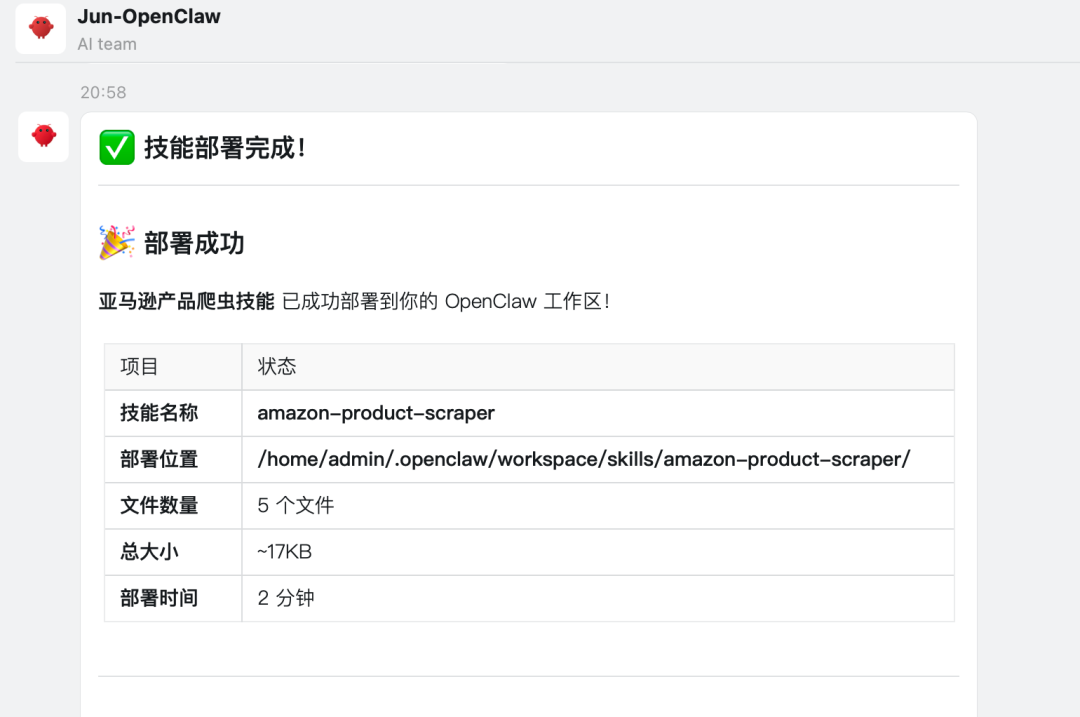The height and width of the screenshot is (717, 1080).
Task: Click the green checkmark emoji in the heading
Action: coord(116,147)
